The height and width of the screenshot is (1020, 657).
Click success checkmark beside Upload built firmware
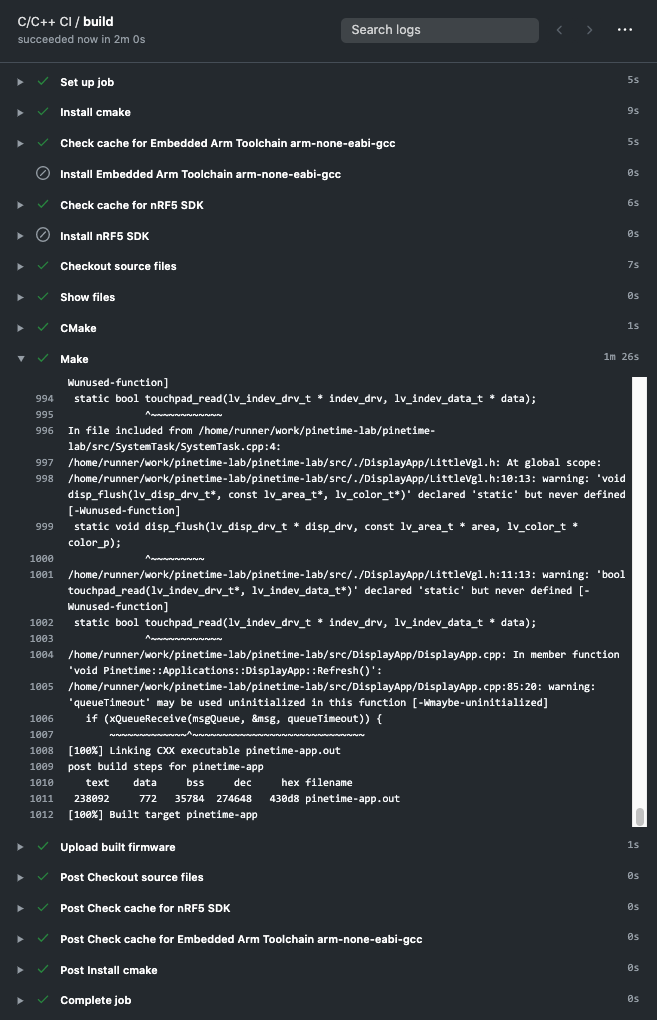pyautogui.click(x=42, y=847)
